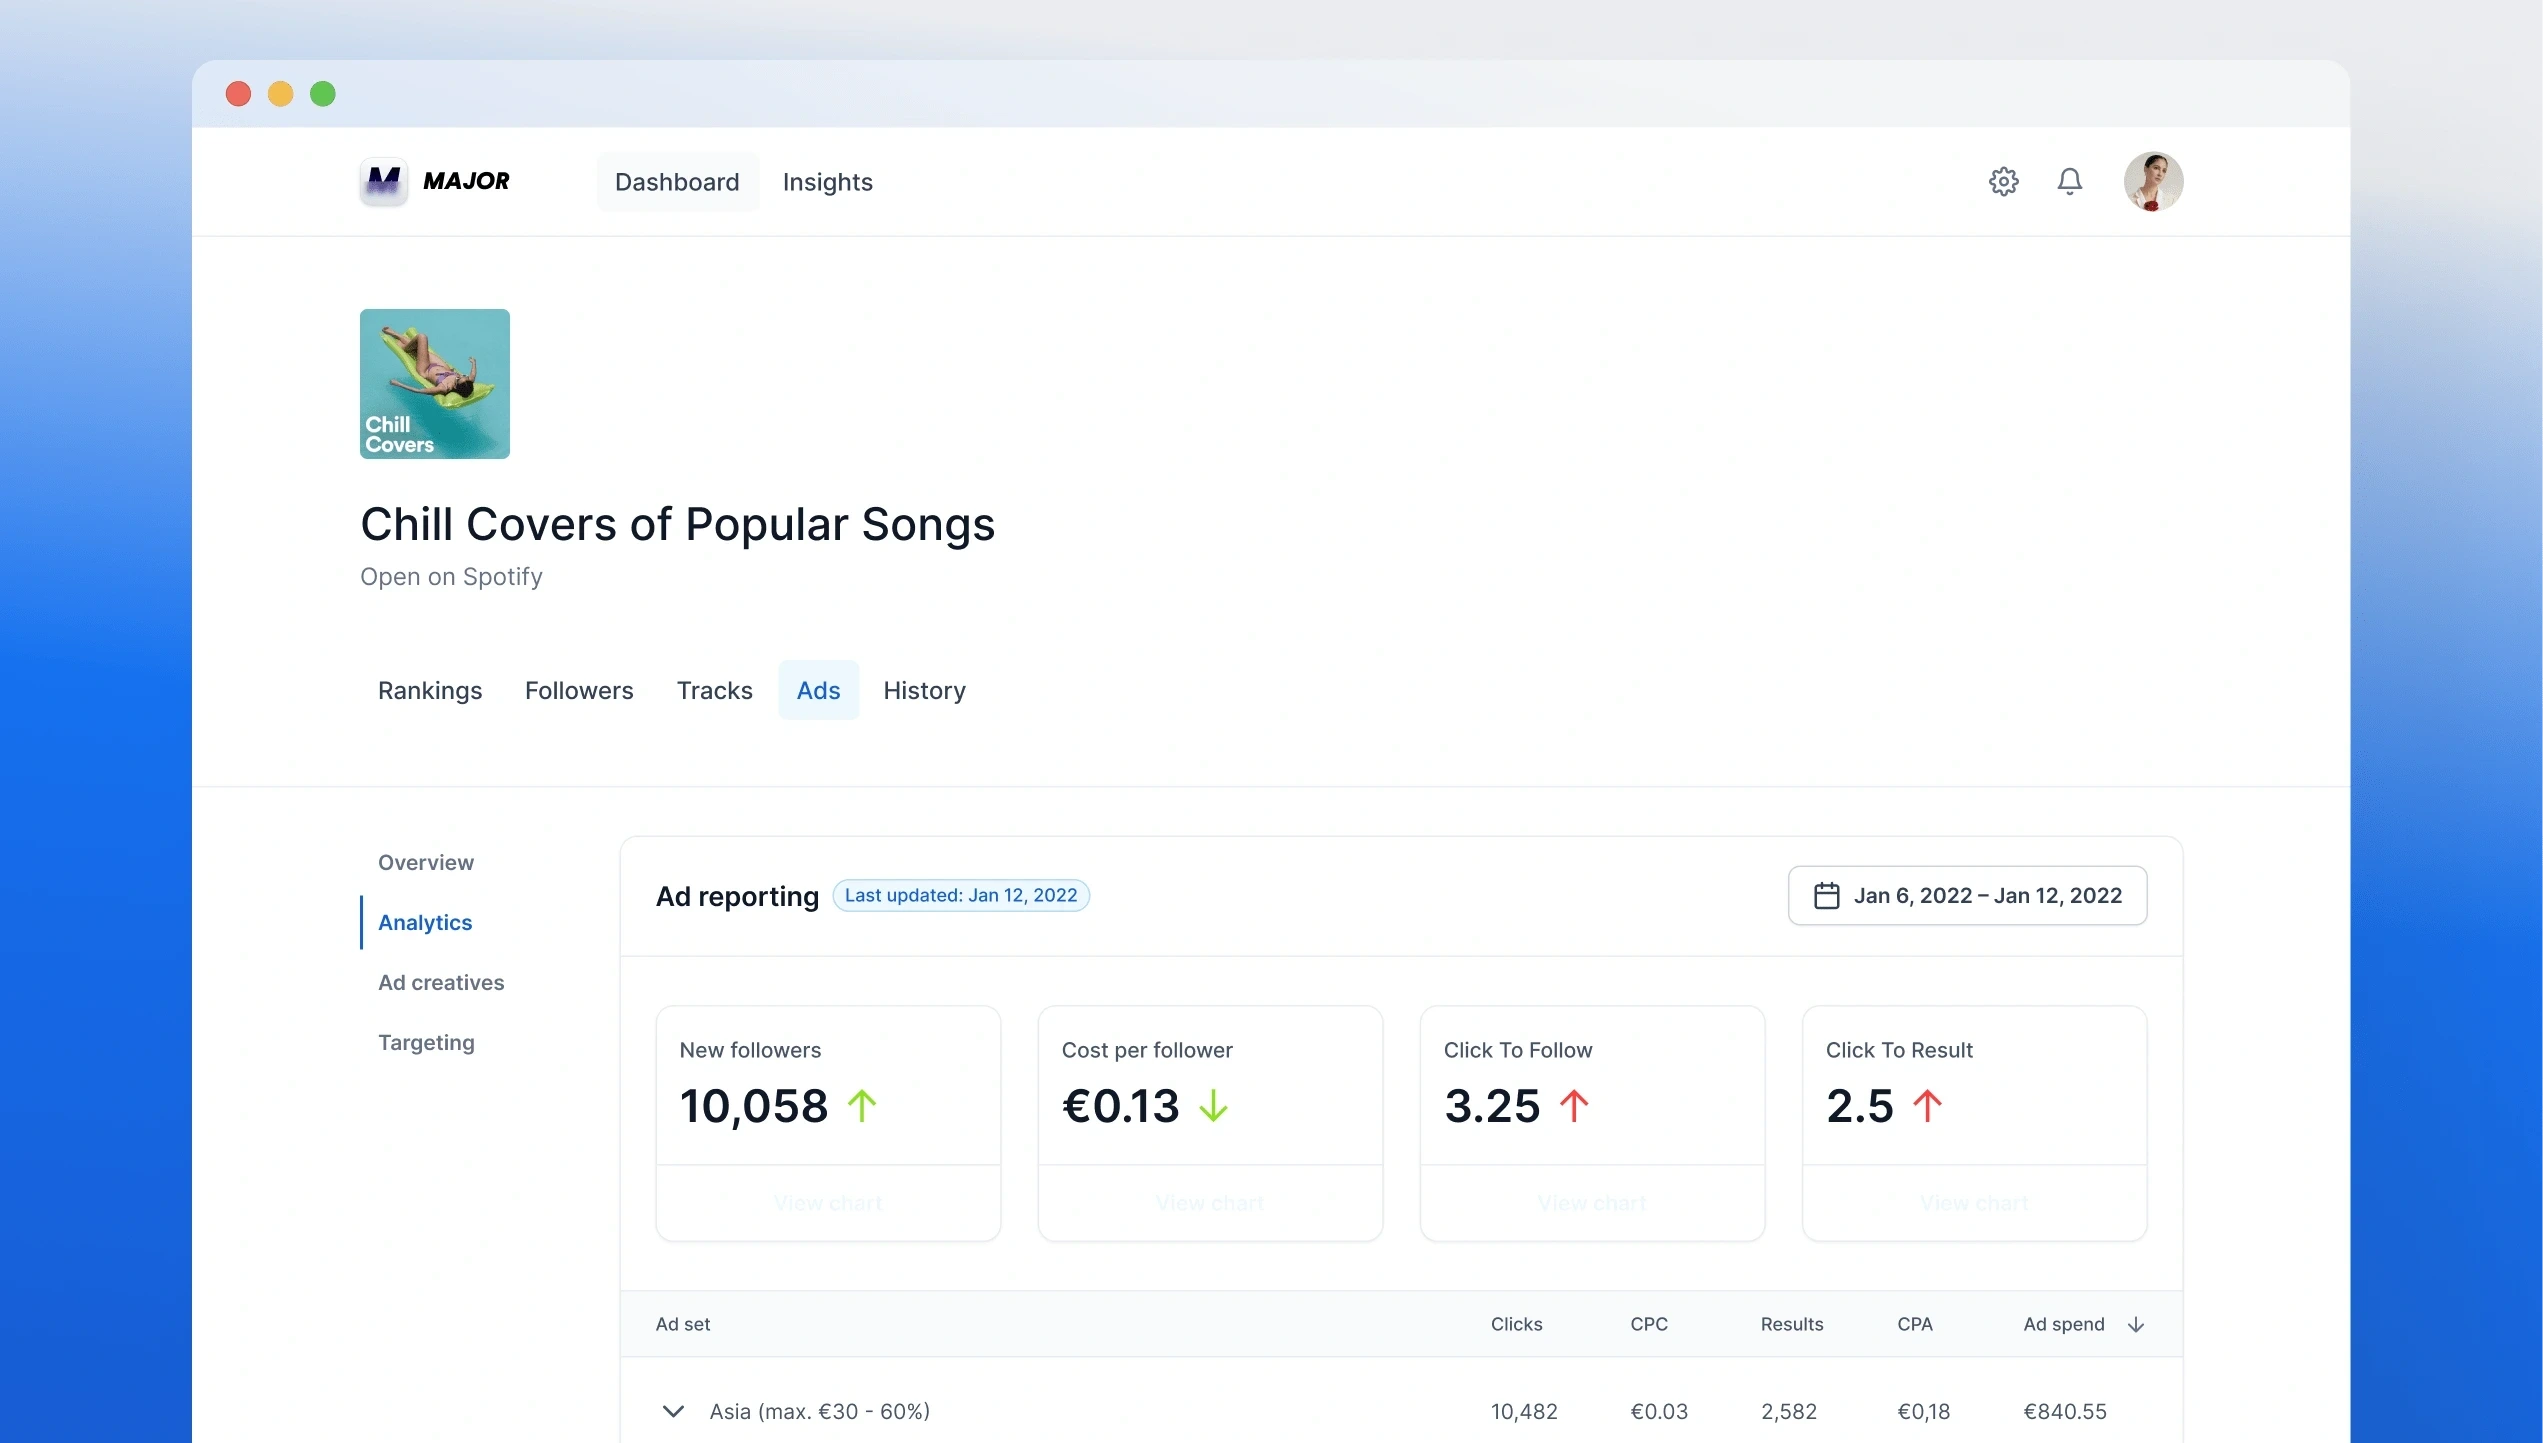This screenshot has width=2543, height=1443.
Task: Open the Tracks tab
Action: [x=714, y=691]
